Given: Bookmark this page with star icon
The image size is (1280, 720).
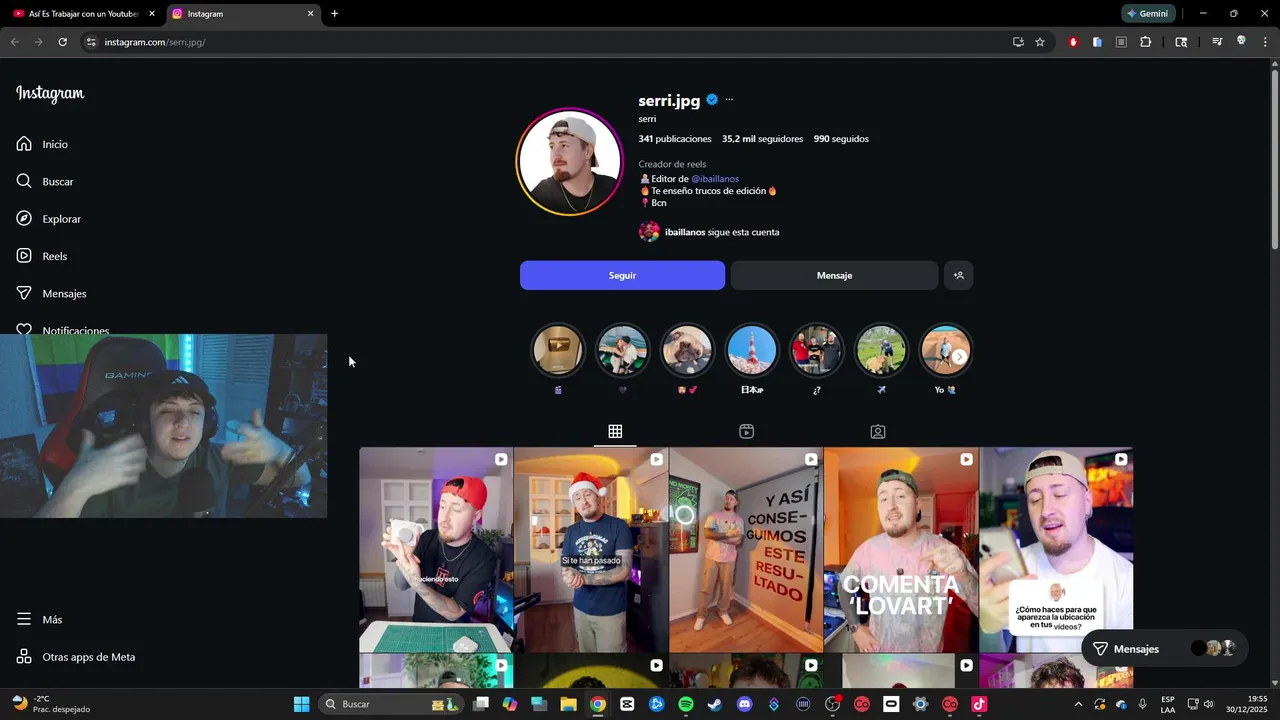Looking at the screenshot, I should 1040,42.
